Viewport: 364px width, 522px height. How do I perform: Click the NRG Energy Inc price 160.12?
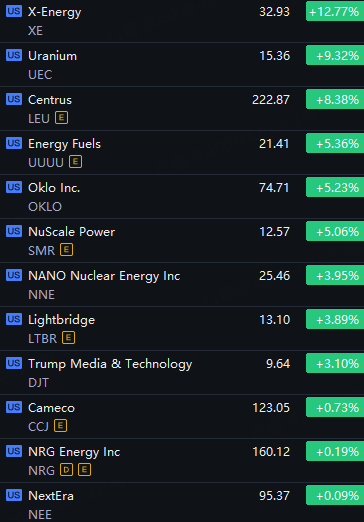tap(271, 452)
